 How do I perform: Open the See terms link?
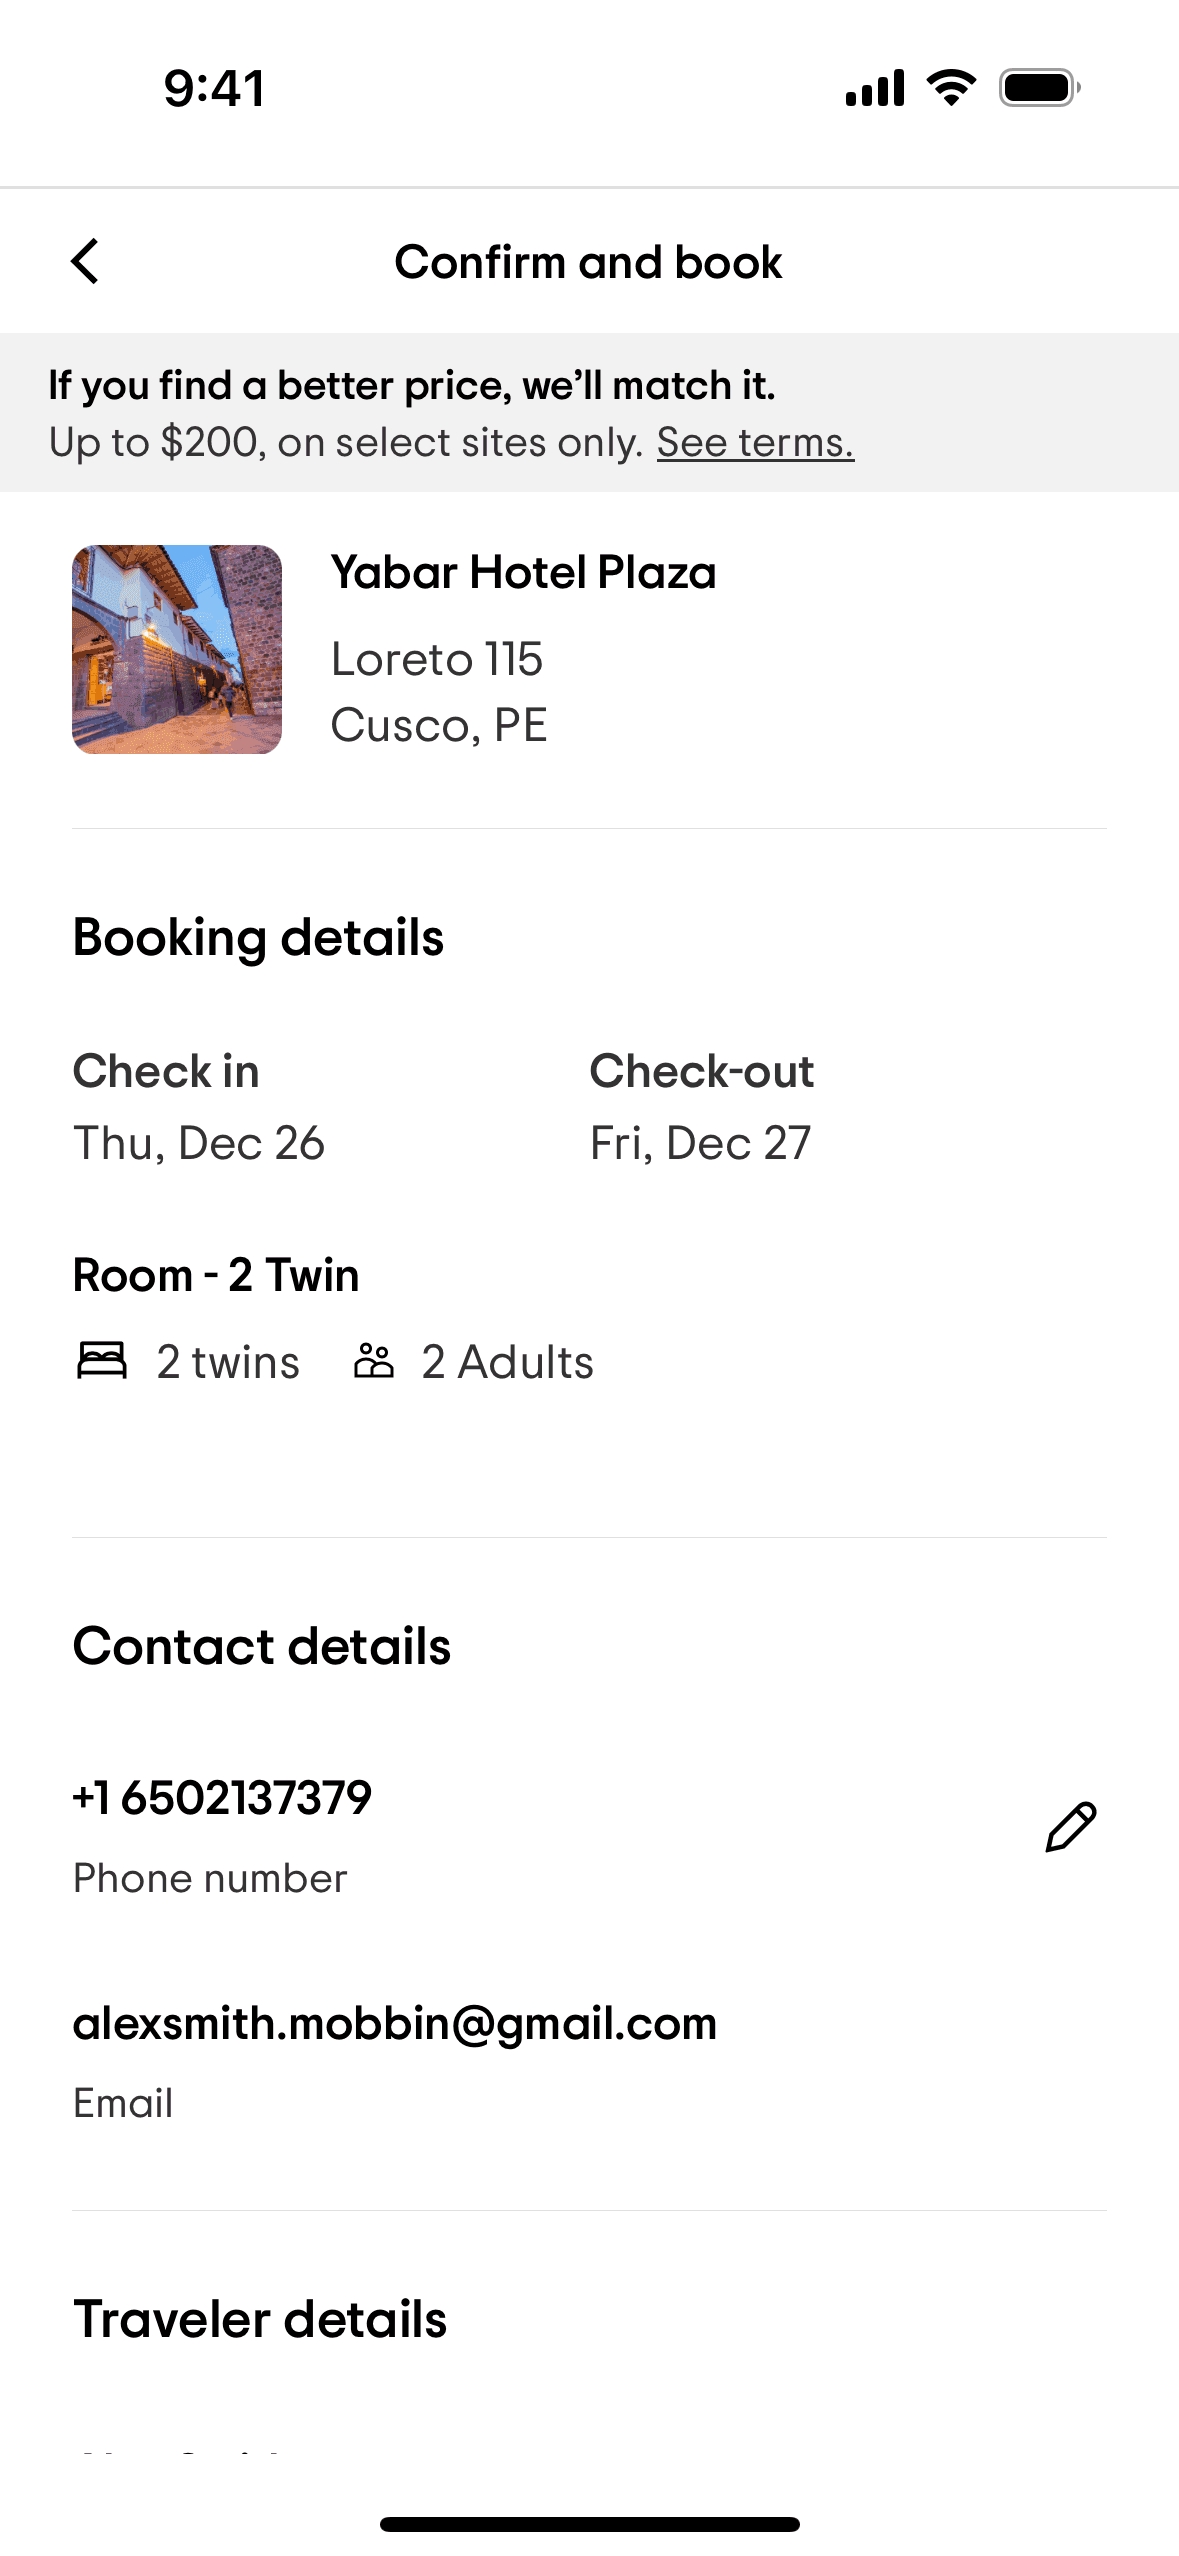(755, 442)
